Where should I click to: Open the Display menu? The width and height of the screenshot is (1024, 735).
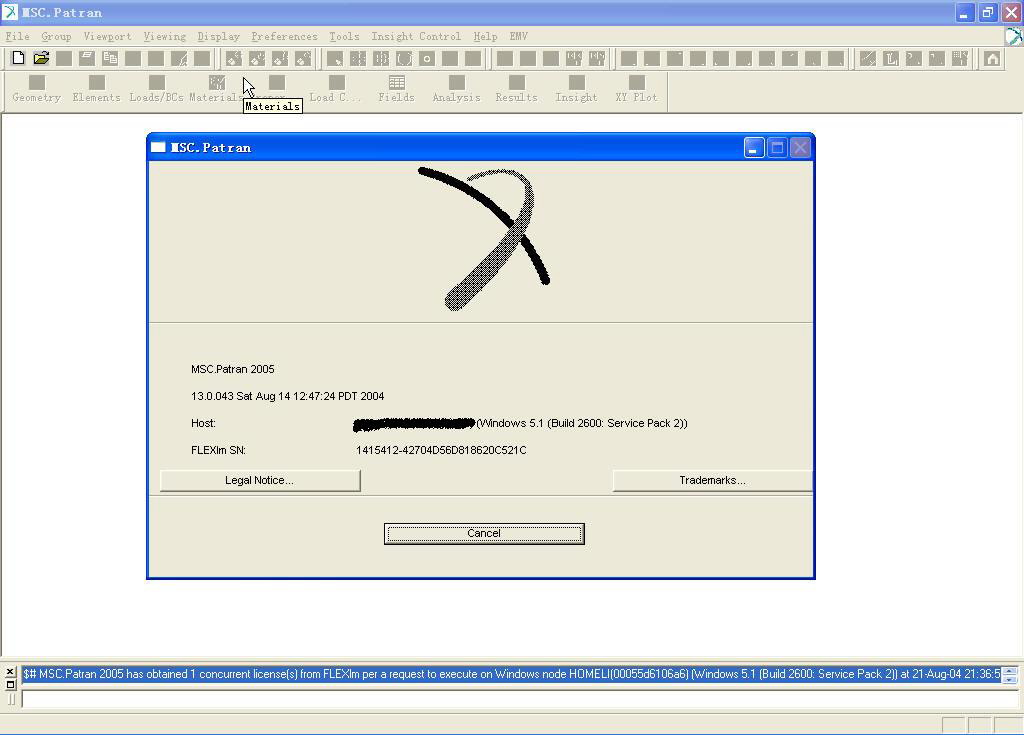pyautogui.click(x=219, y=37)
